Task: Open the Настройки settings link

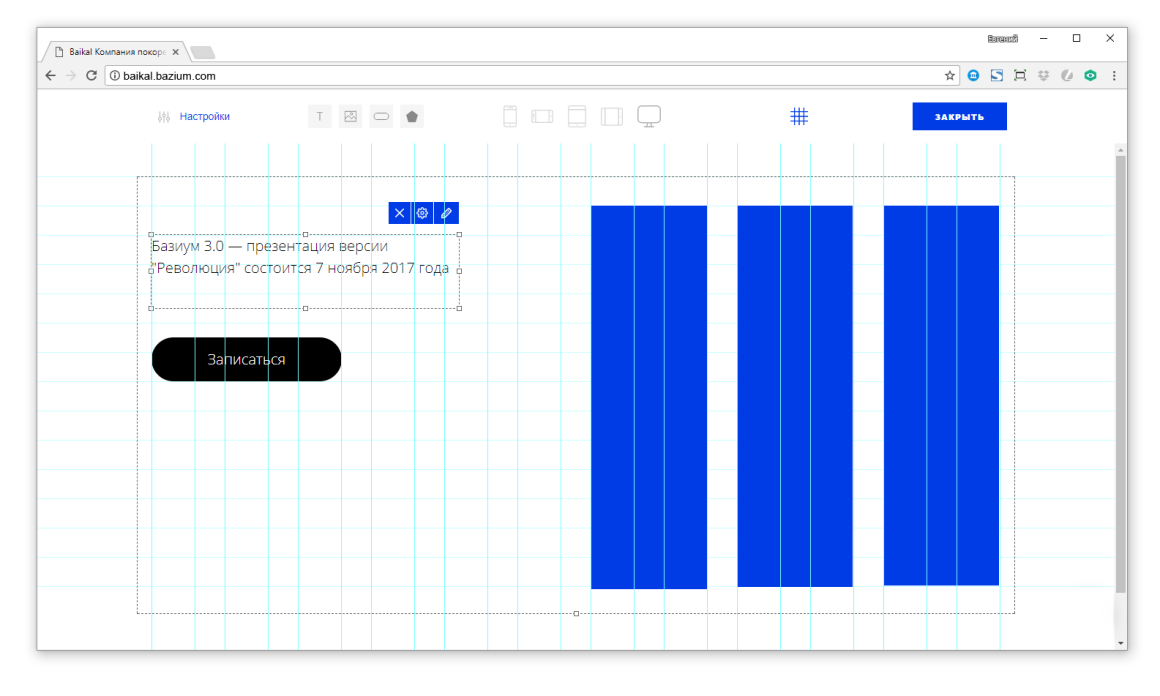Action: pyautogui.click(x=204, y=116)
